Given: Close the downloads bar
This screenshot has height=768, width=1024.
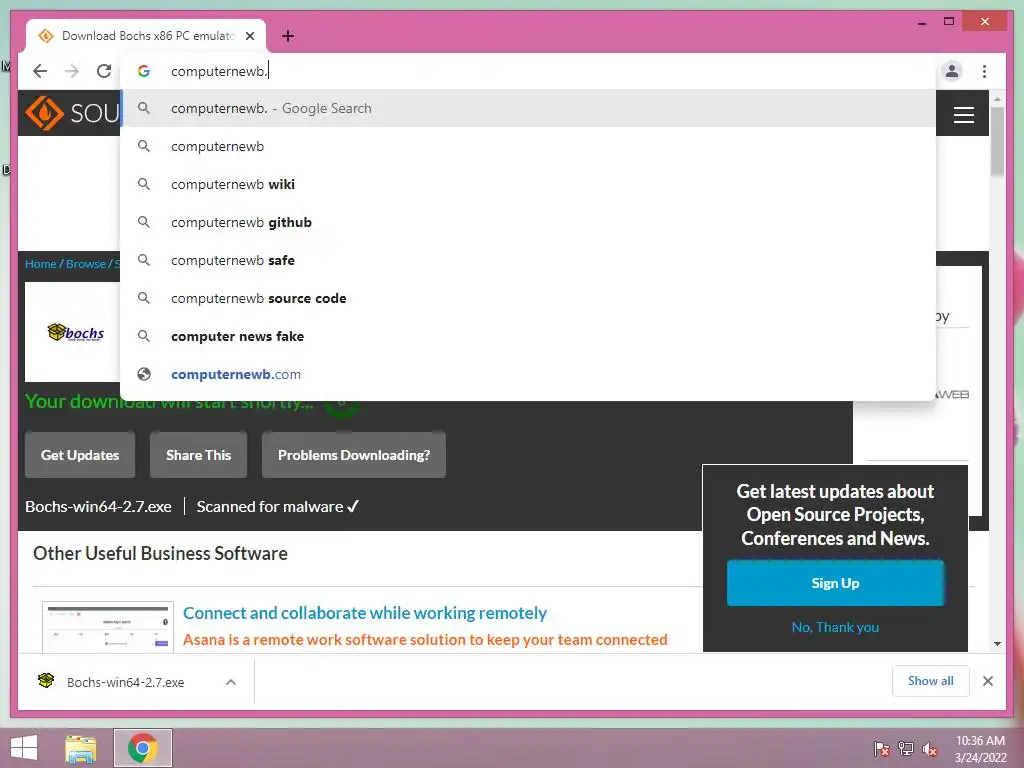Looking at the screenshot, I should click(987, 681).
